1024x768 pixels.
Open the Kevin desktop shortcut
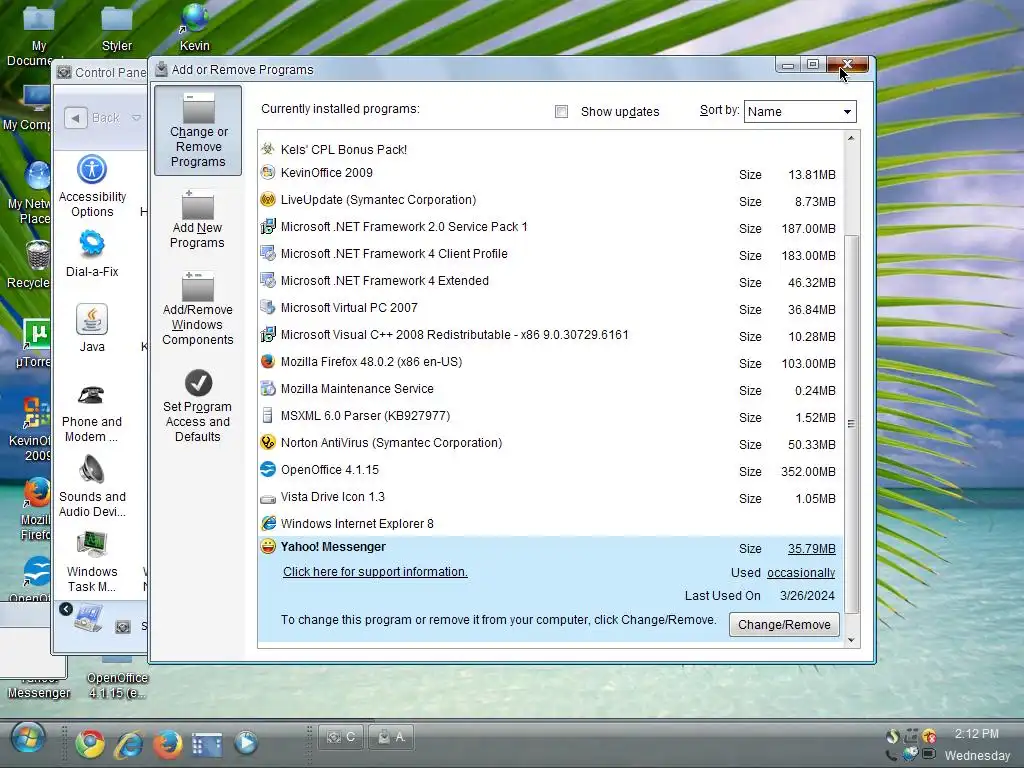(195, 28)
